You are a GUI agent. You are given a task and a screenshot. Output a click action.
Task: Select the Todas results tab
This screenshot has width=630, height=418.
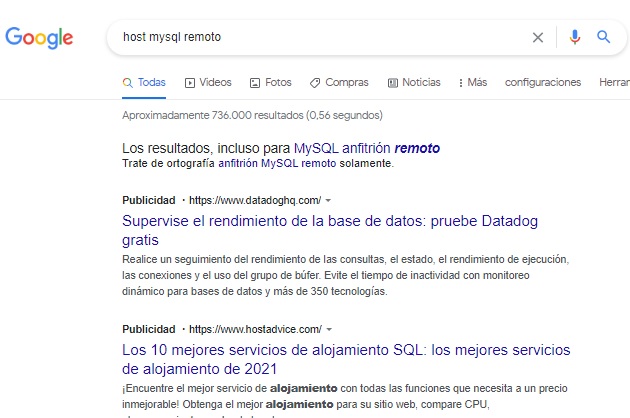[144, 82]
